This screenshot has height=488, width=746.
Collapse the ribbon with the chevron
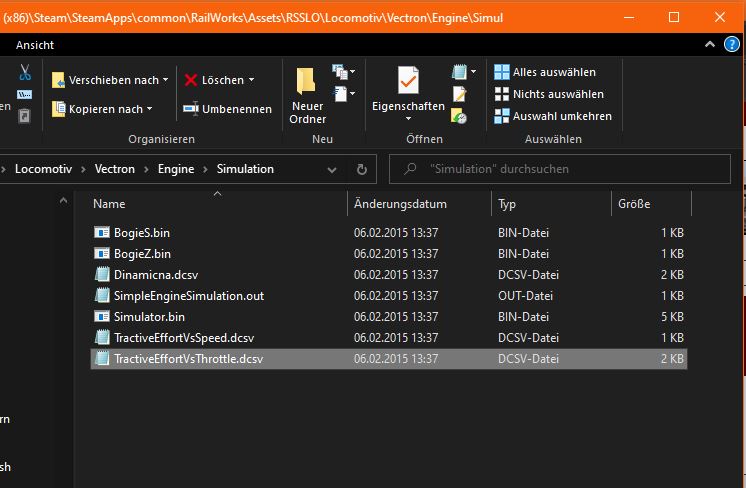coord(710,44)
